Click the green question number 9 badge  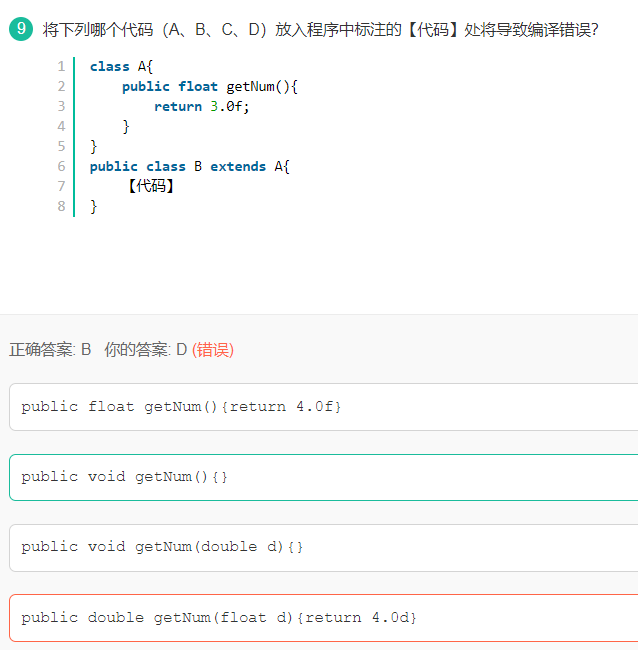click(x=21, y=29)
